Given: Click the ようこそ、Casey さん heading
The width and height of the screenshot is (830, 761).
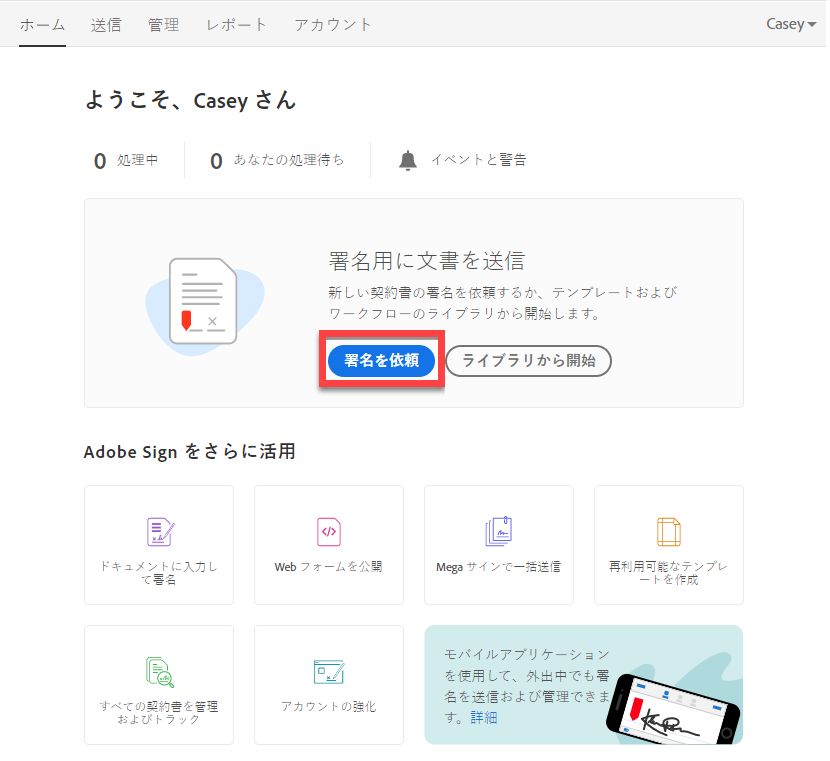Looking at the screenshot, I should tap(191, 100).
